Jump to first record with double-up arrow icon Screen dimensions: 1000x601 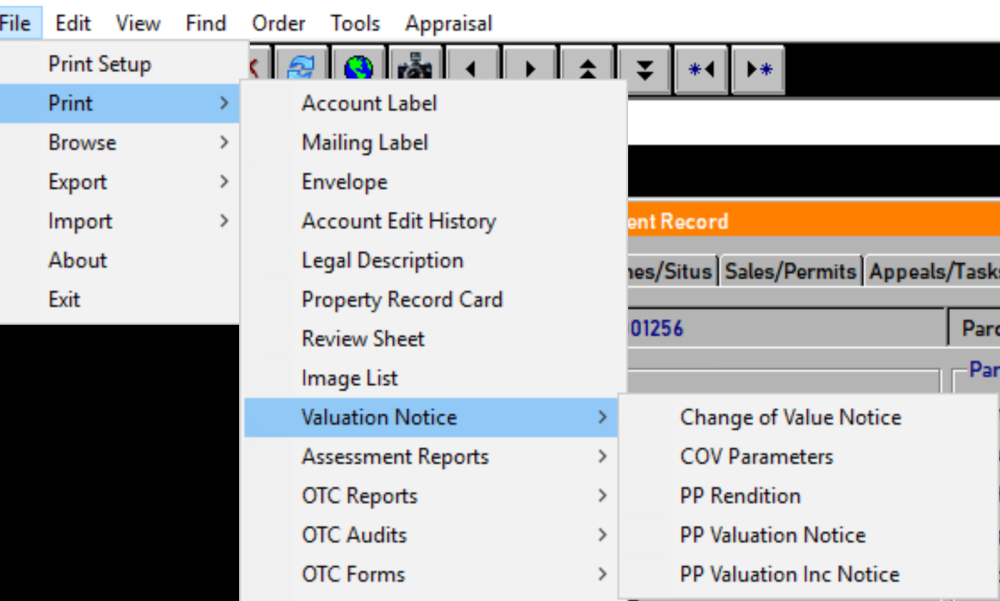click(x=586, y=68)
